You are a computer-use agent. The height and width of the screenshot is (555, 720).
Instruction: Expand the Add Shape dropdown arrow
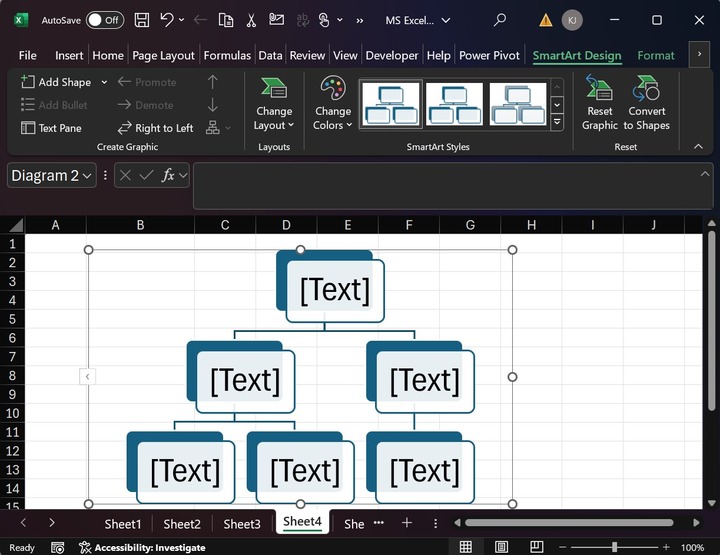click(x=104, y=82)
